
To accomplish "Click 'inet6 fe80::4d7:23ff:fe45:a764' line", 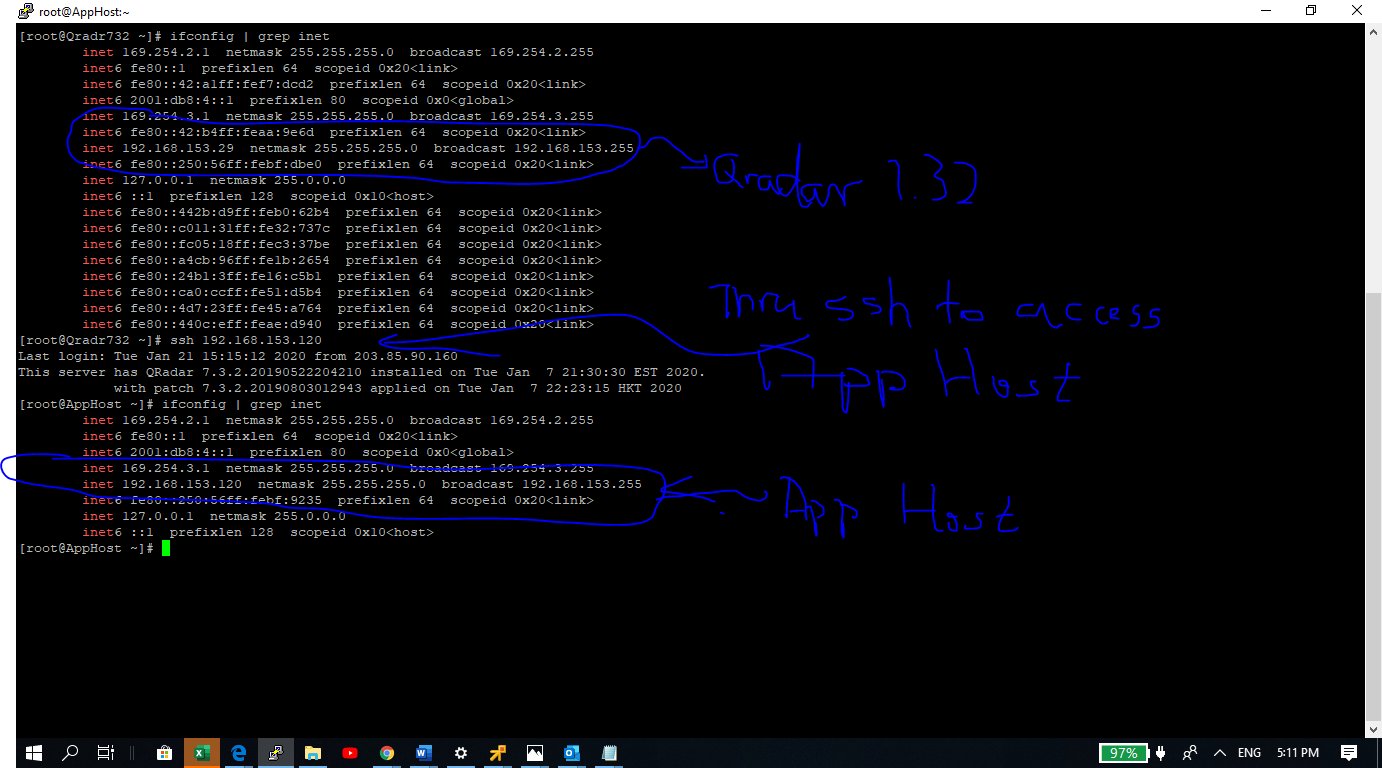I will 338,308.
